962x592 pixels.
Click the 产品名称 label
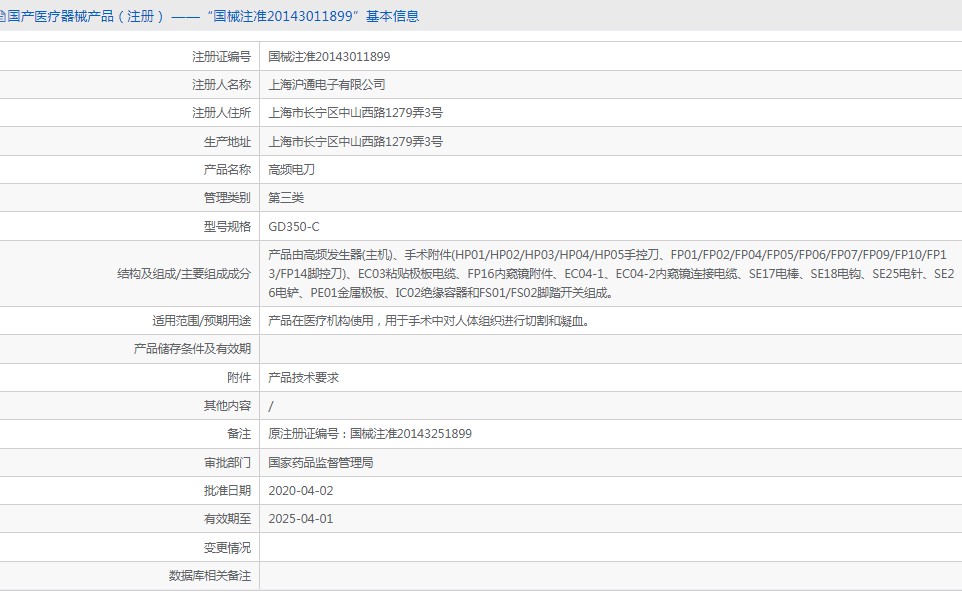(227, 169)
